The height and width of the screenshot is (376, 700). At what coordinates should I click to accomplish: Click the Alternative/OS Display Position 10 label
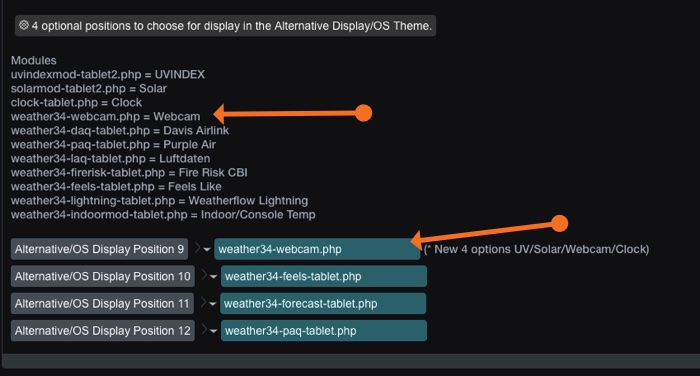coord(103,276)
